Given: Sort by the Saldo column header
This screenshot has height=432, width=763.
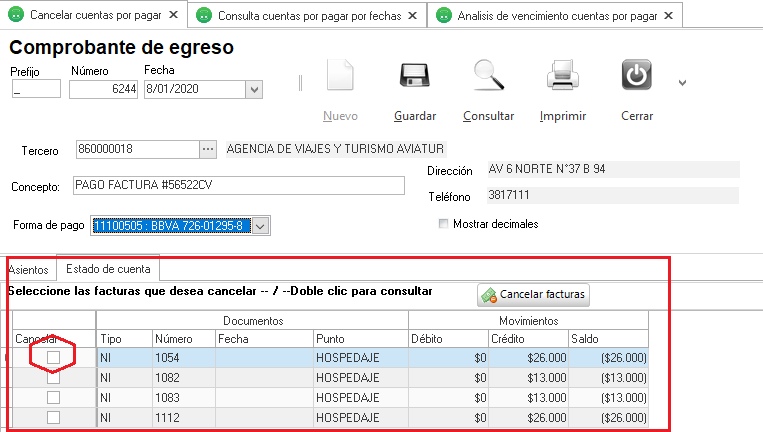Looking at the screenshot, I should [608, 339].
